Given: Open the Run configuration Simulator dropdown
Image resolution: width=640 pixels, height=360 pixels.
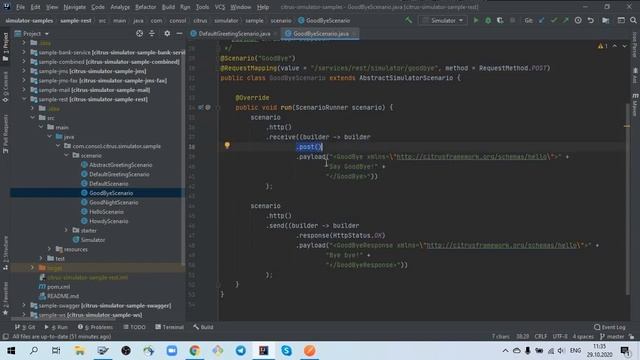Looking at the screenshot, I should coord(443,20).
